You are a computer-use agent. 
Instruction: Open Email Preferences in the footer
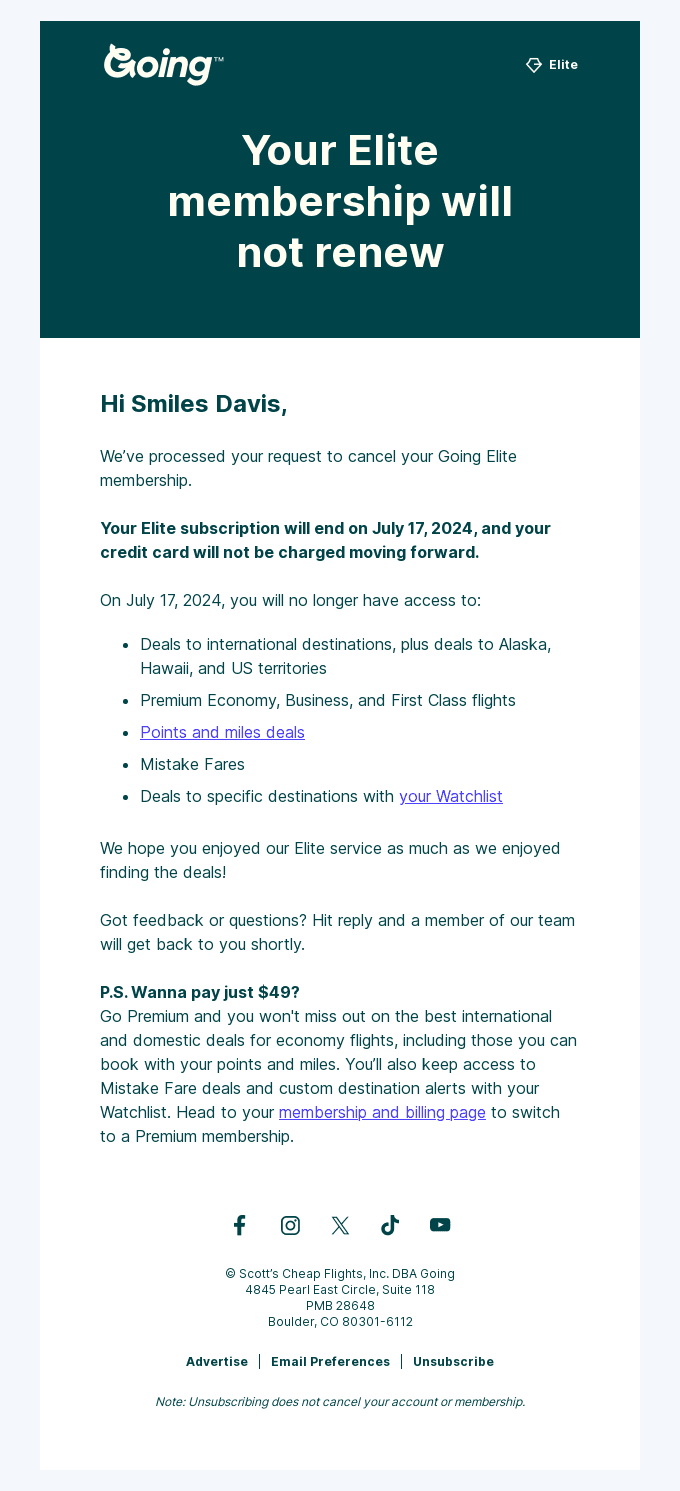coord(331,1361)
